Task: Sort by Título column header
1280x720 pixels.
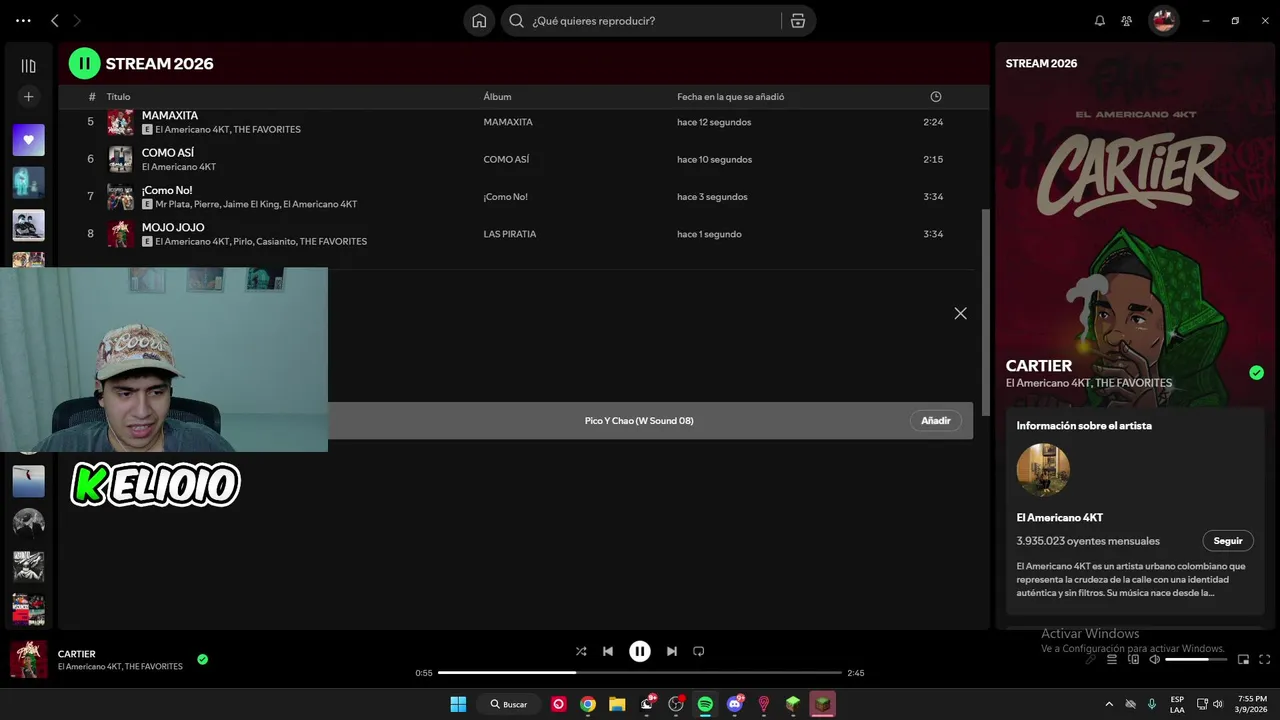Action: coord(118,97)
